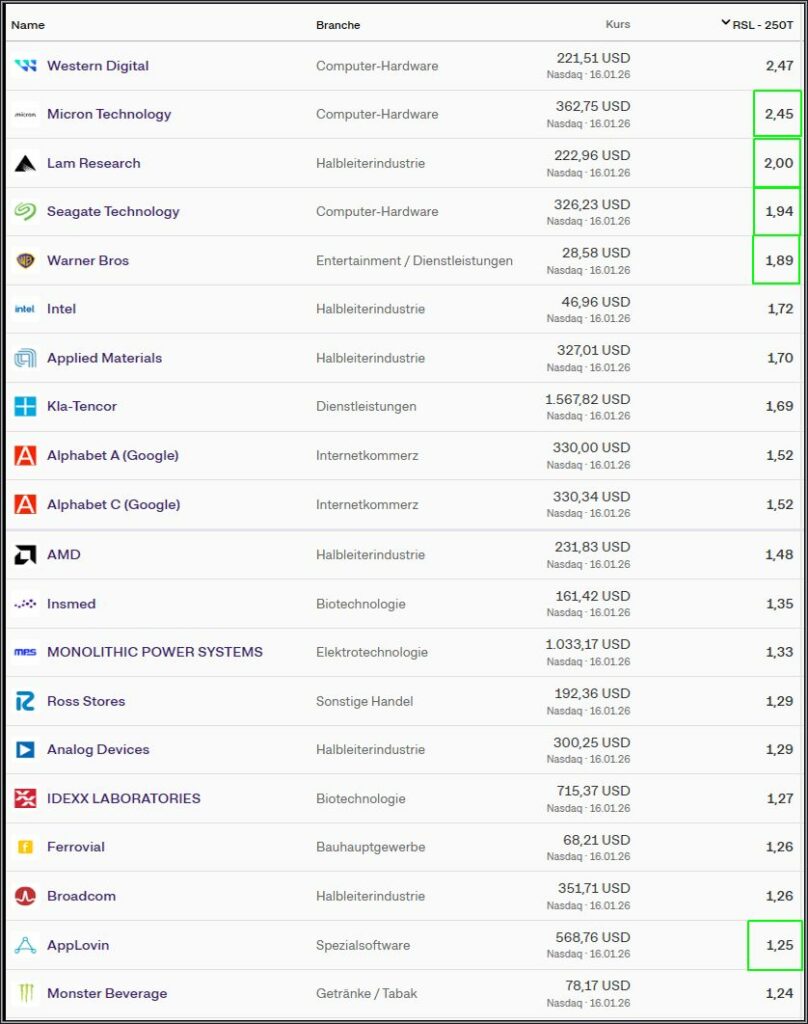The height and width of the screenshot is (1024, 808).
Task: Open the IDEXX LABORATORIES link
Action: [124, 798]
